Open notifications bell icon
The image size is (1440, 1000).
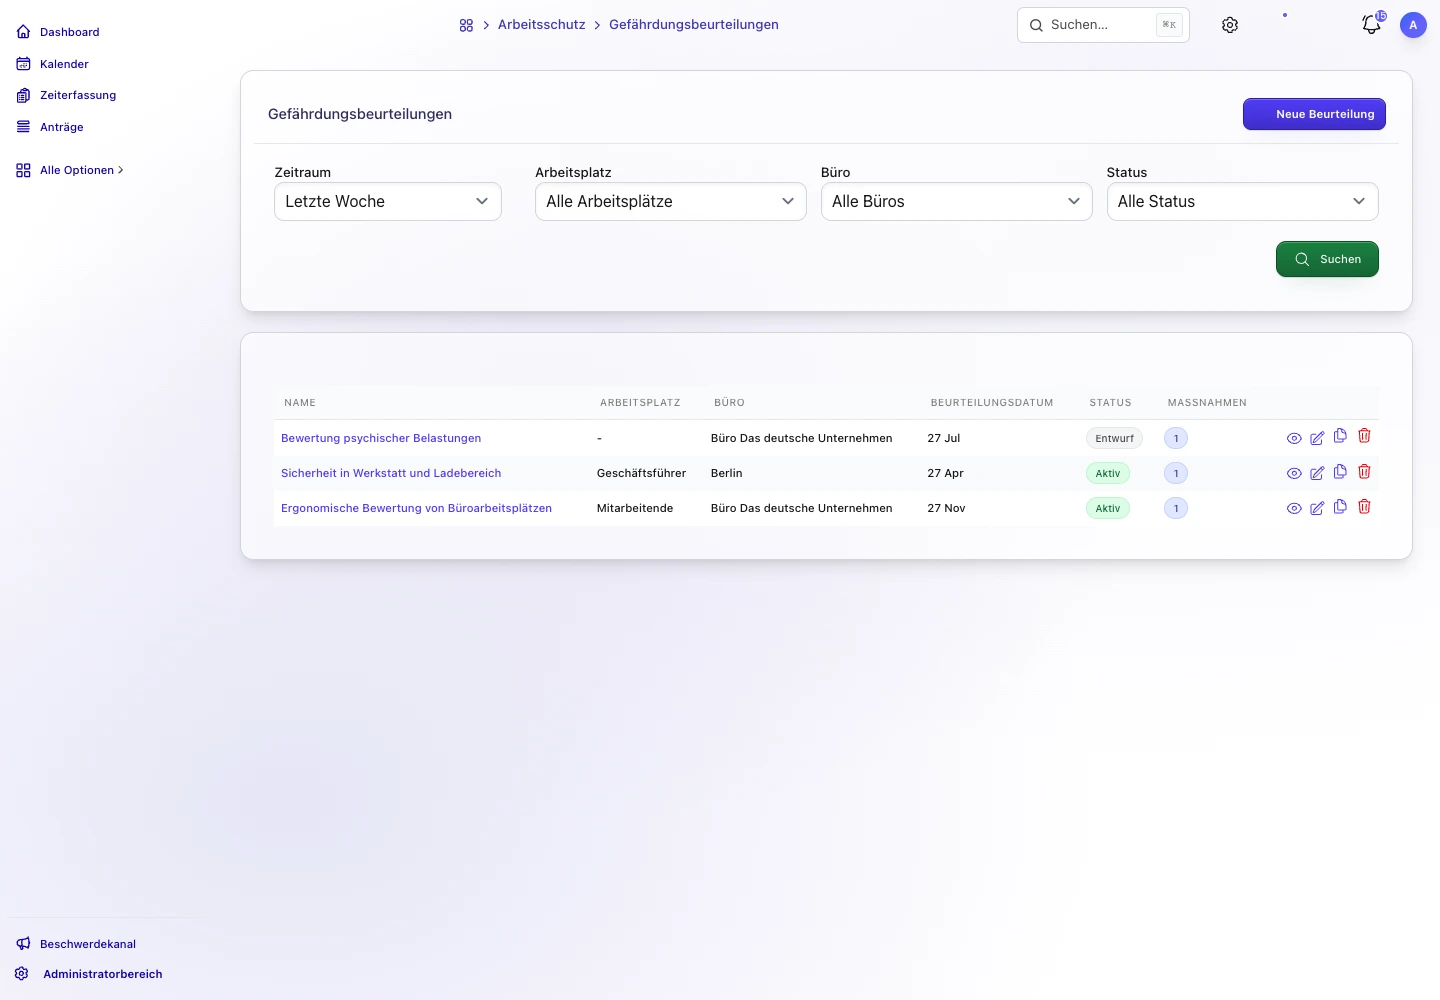pos(1371,25)
